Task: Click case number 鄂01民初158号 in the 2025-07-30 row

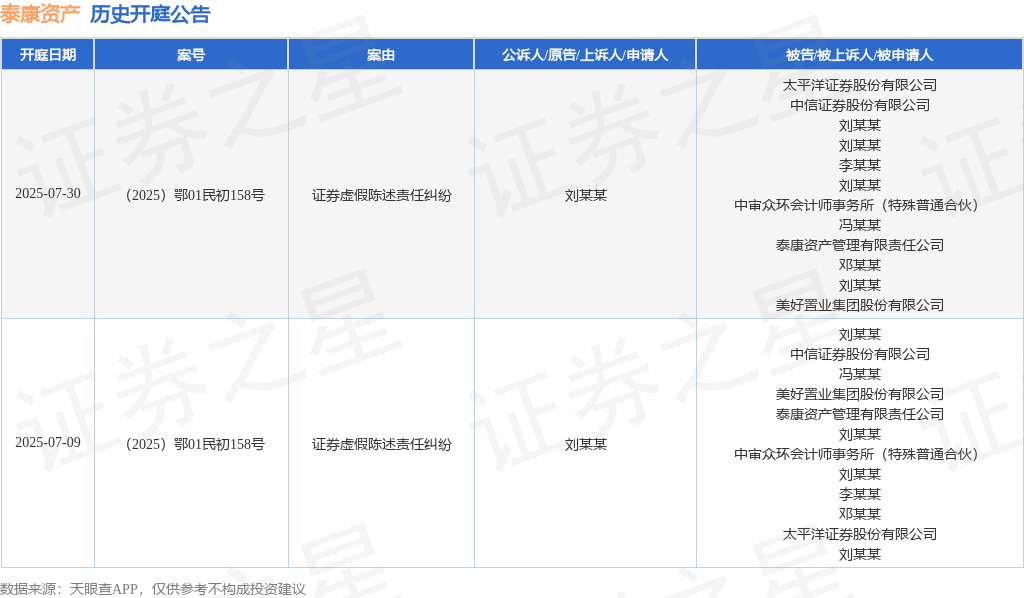Action: click(x=219, y=195)
